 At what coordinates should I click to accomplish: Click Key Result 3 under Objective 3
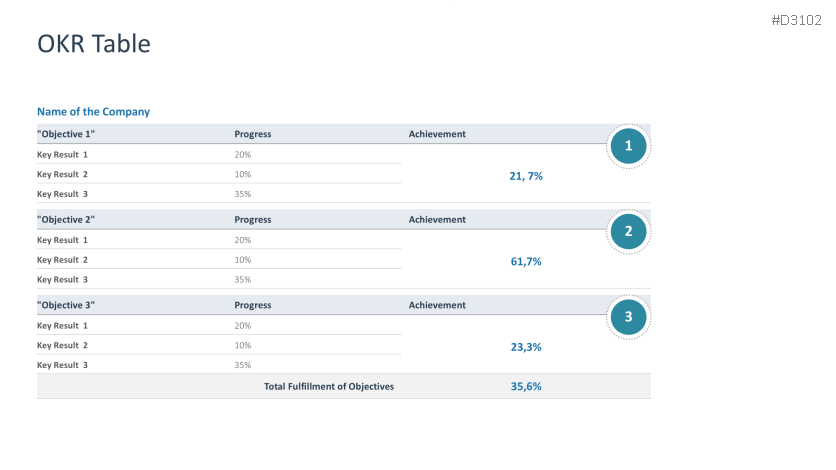click(x=62, y=365)
